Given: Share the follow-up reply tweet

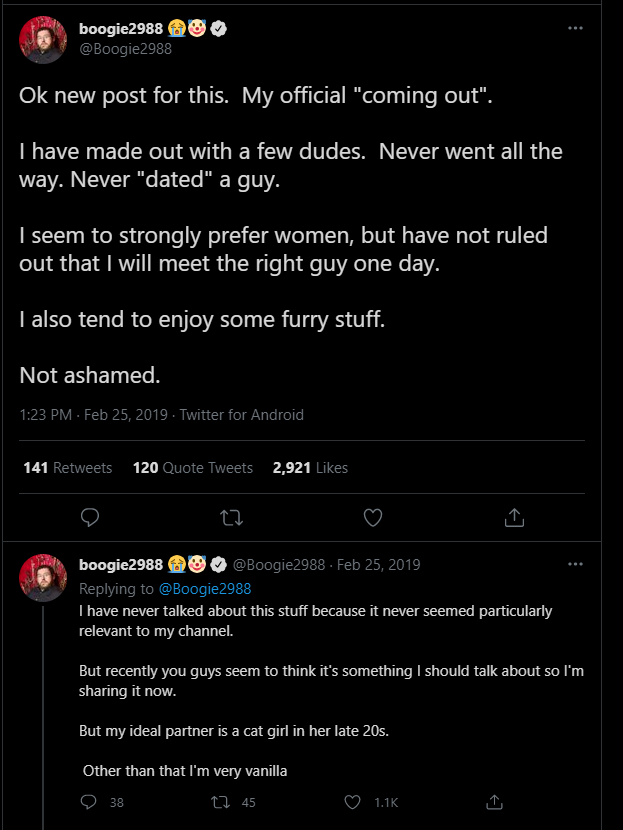Looking at the screenshot, I should pos(492,801).
